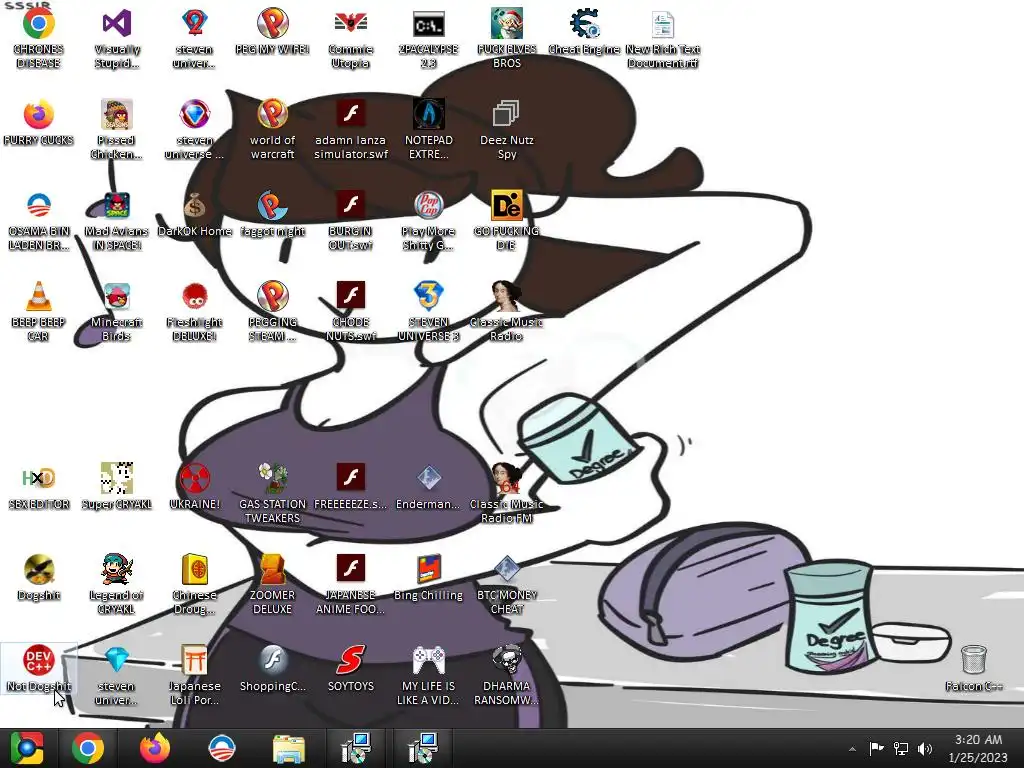Image resolution: width=1024 pixels, height=768 pixels.
Task: Open the Classic Music Radio FM shortcut
Action: [507, 494]
